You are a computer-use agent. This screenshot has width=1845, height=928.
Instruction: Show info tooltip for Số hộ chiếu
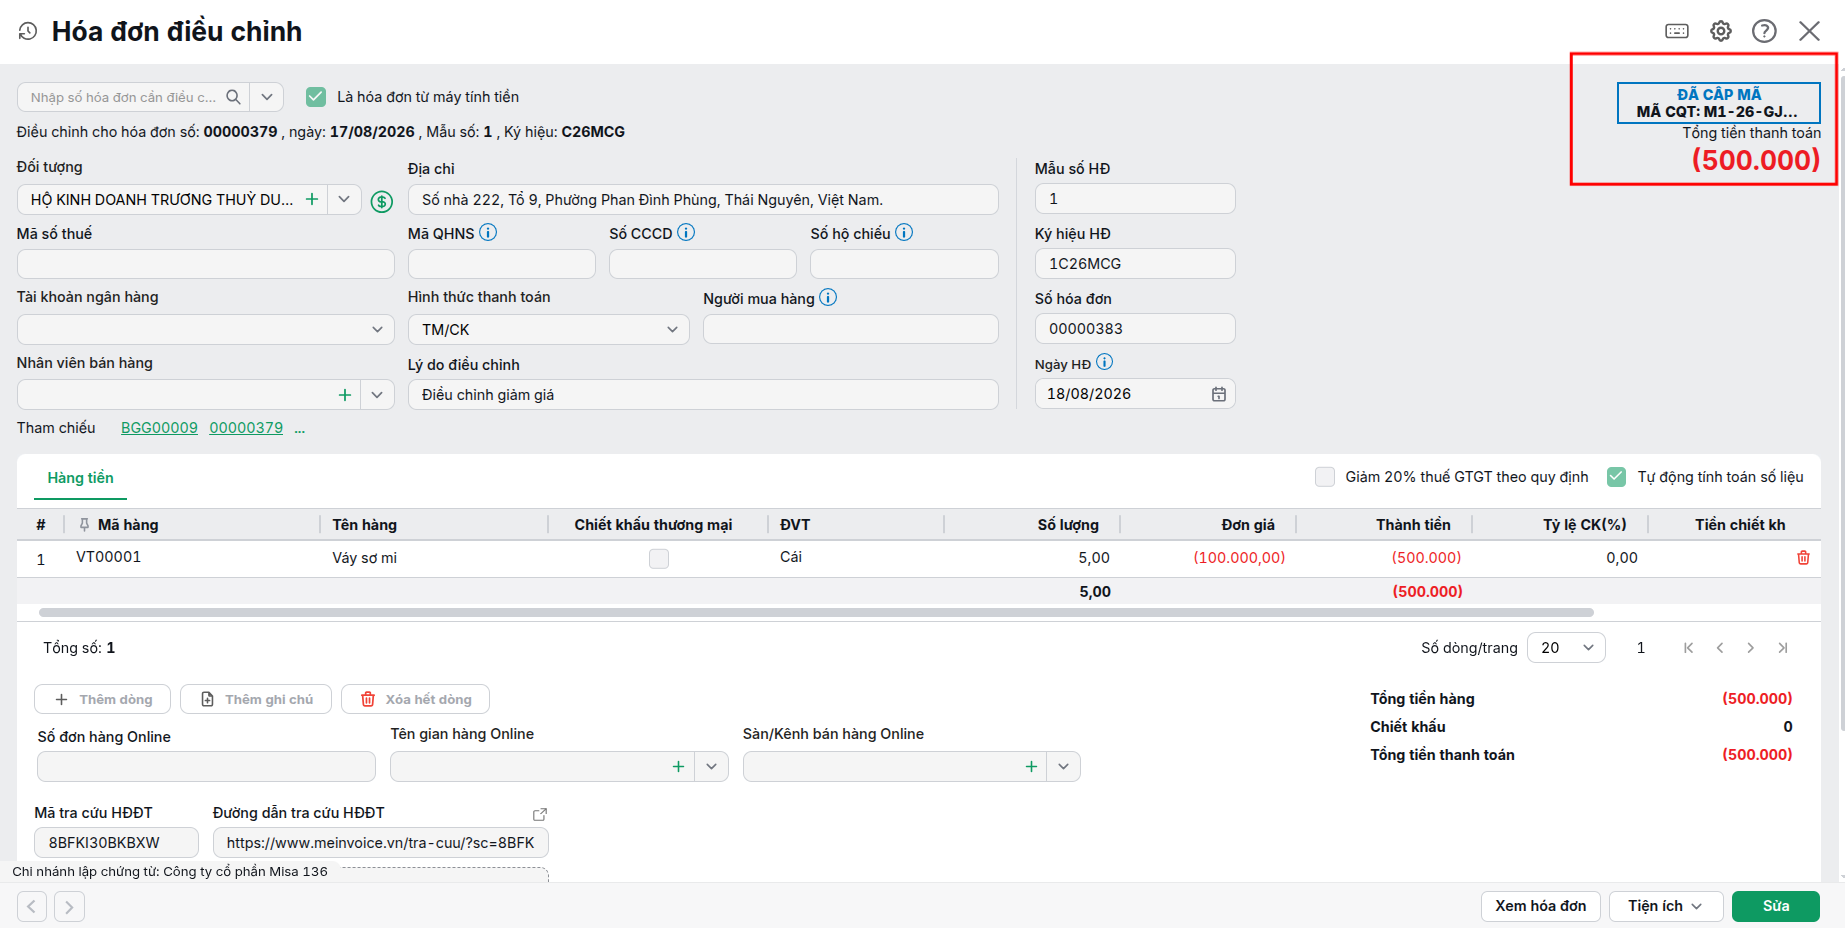pos(904,233)
